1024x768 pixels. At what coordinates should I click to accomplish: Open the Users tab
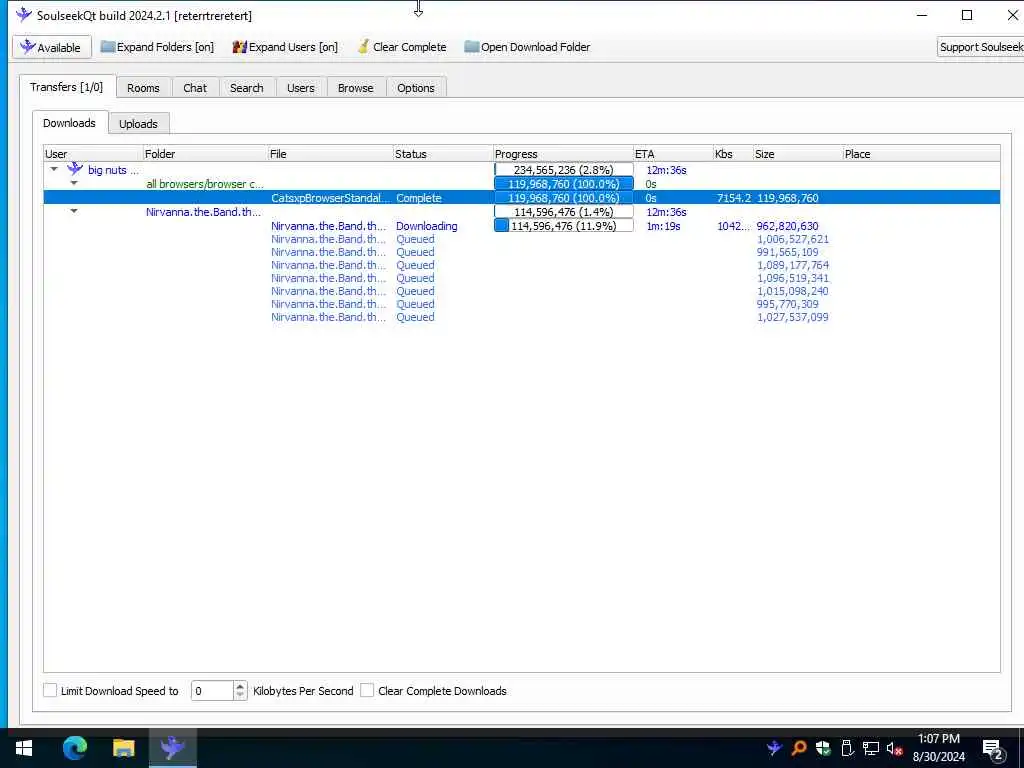click(300, 88)
